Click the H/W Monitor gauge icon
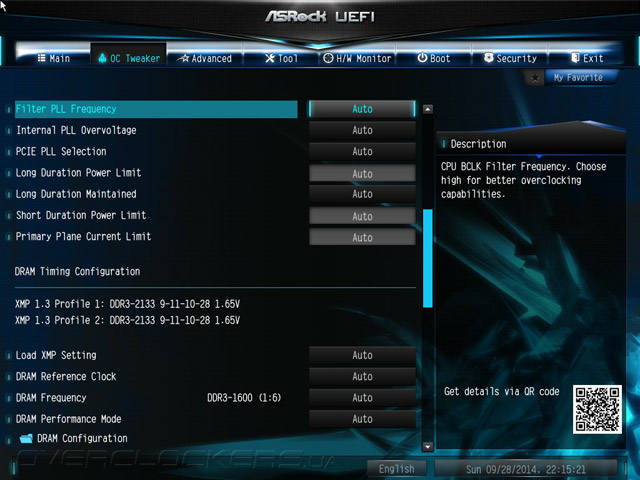Viewport: 640px width, 480px height. coord(328,58)
